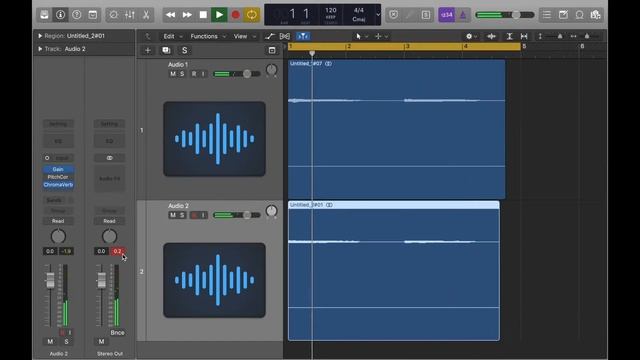This screenshot has width=640, height=360.
Task: Click the Bnce bounce button
Action: pyautogui.click(x=117, y=333)
